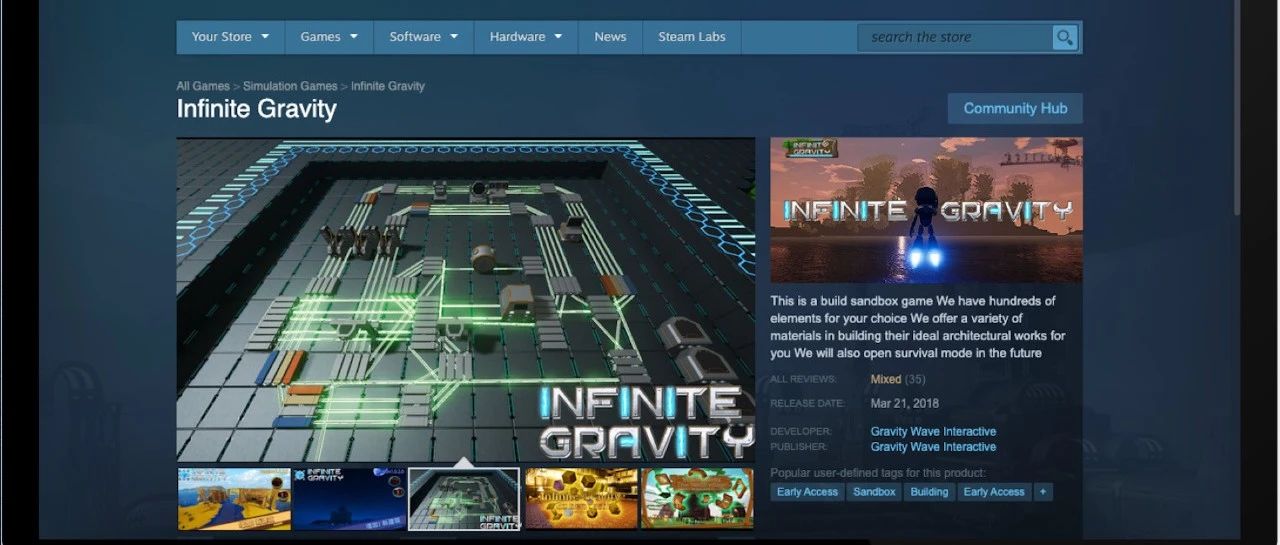Click the Infinite Gravity page title
1280x545 pixels.
tap(257, 109)
